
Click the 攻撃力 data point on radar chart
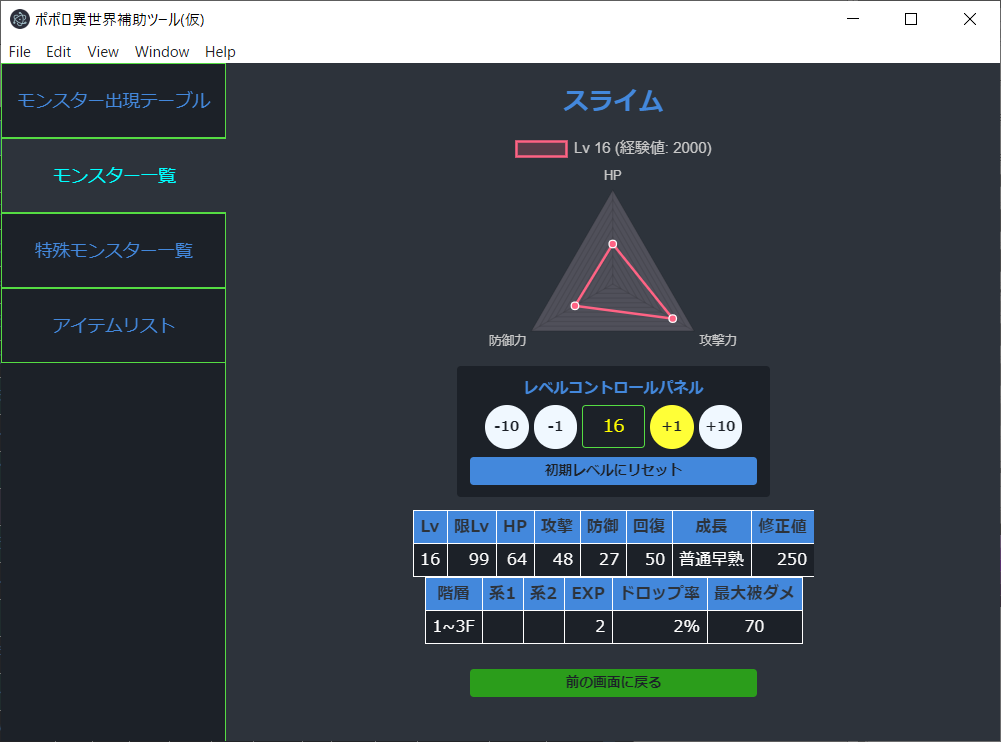(x=672, y=319)
